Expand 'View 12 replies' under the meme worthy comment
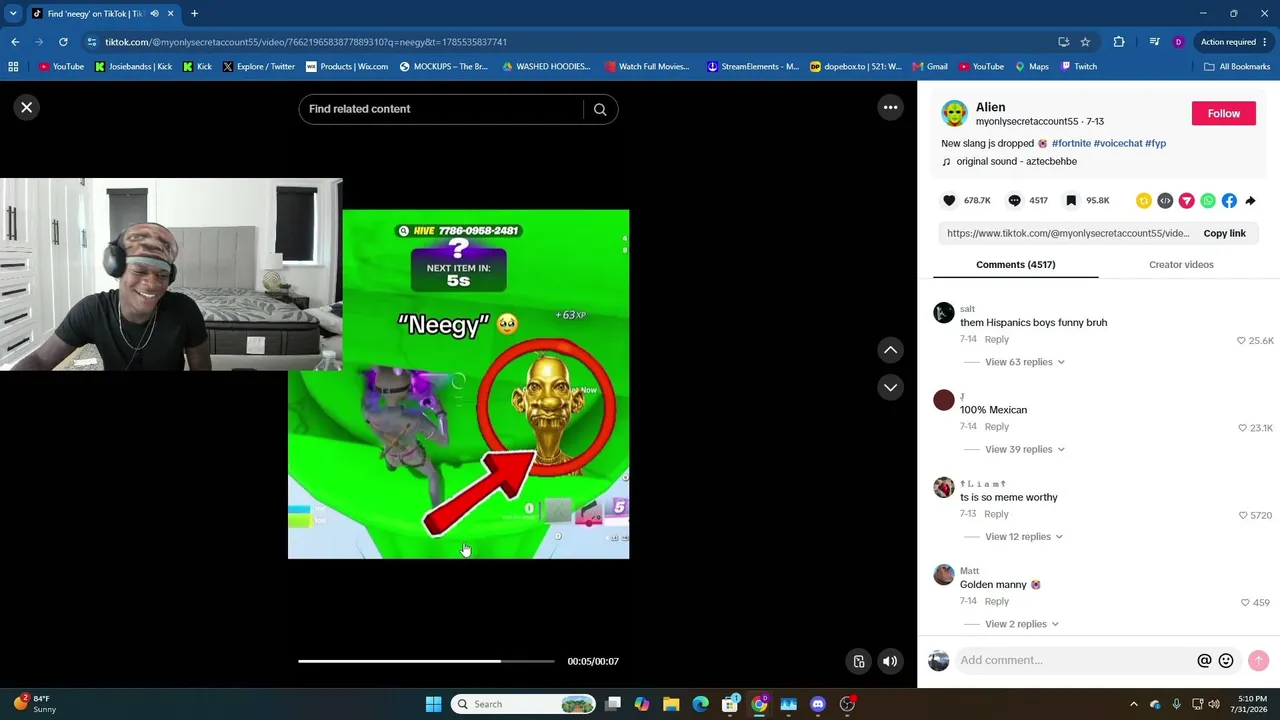Image resolution: width=1280 pixels, height=720 pixels. (1024, 537)
